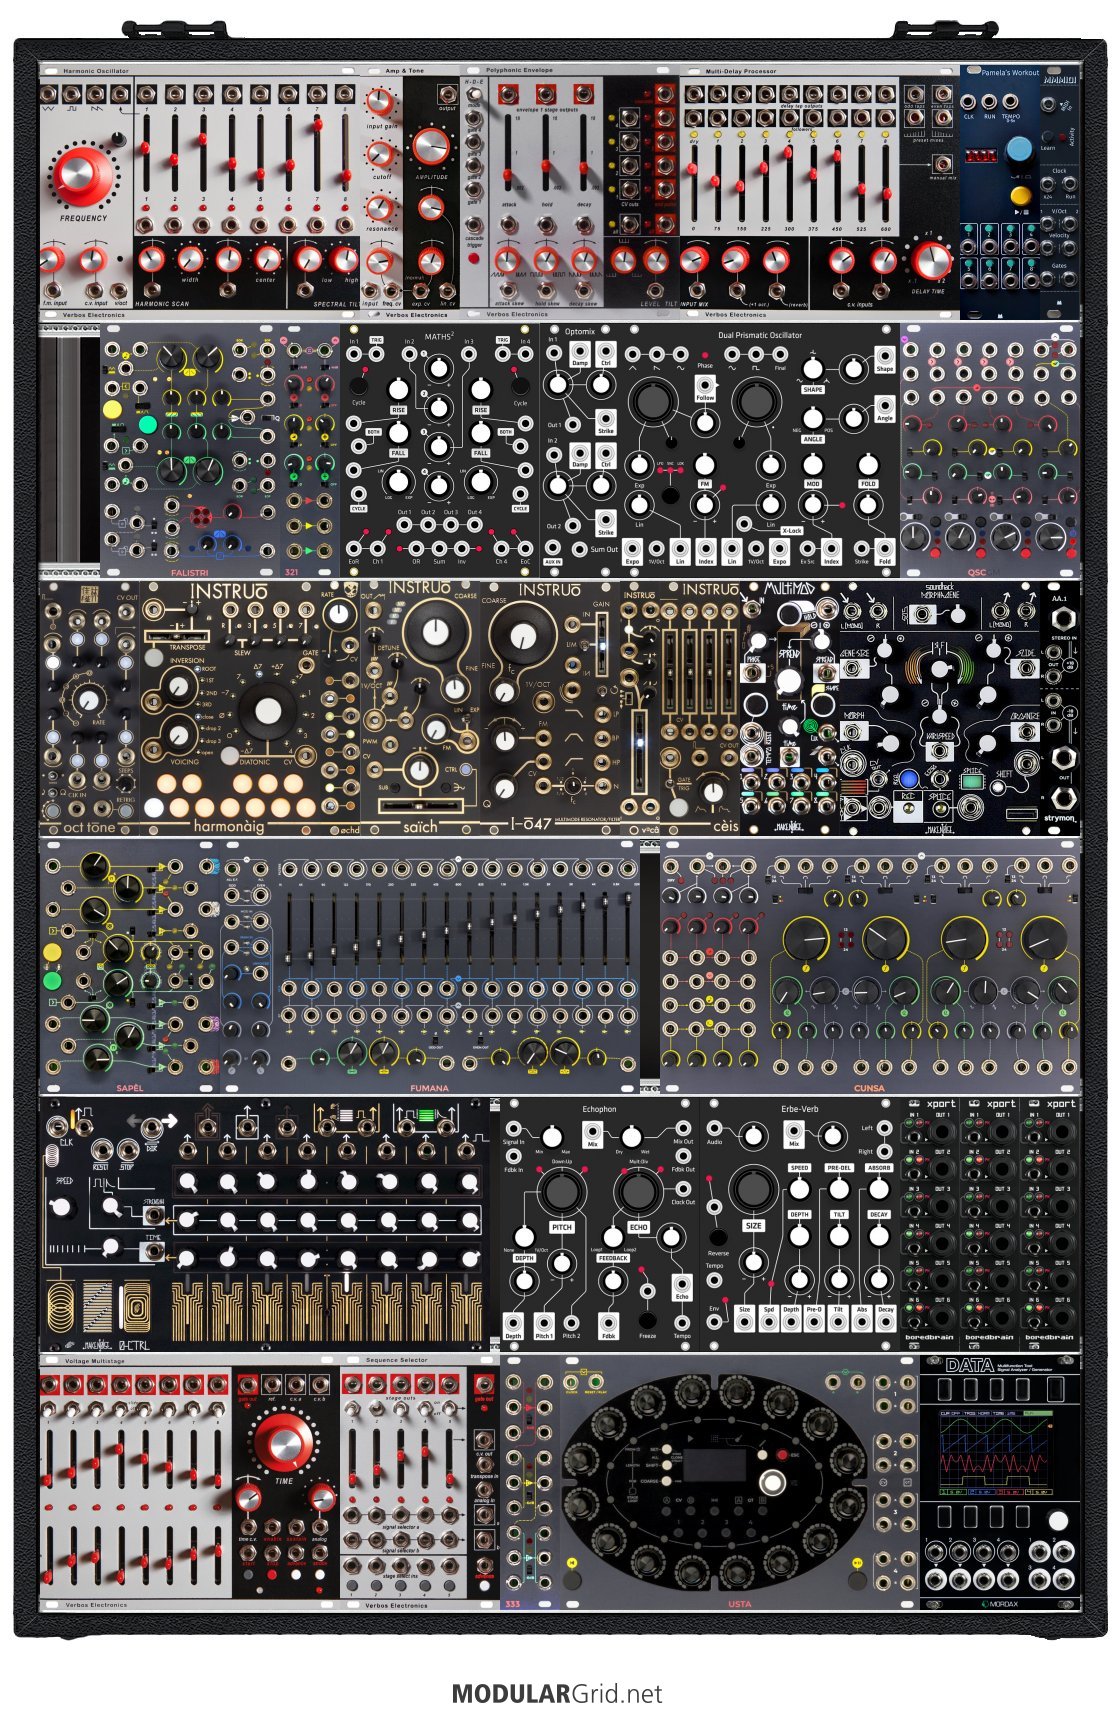The image size is (1115, 1715).
Task: Click the PITCH knob on Echophon
Action: pyautogui.click(x=561, y=1191)
